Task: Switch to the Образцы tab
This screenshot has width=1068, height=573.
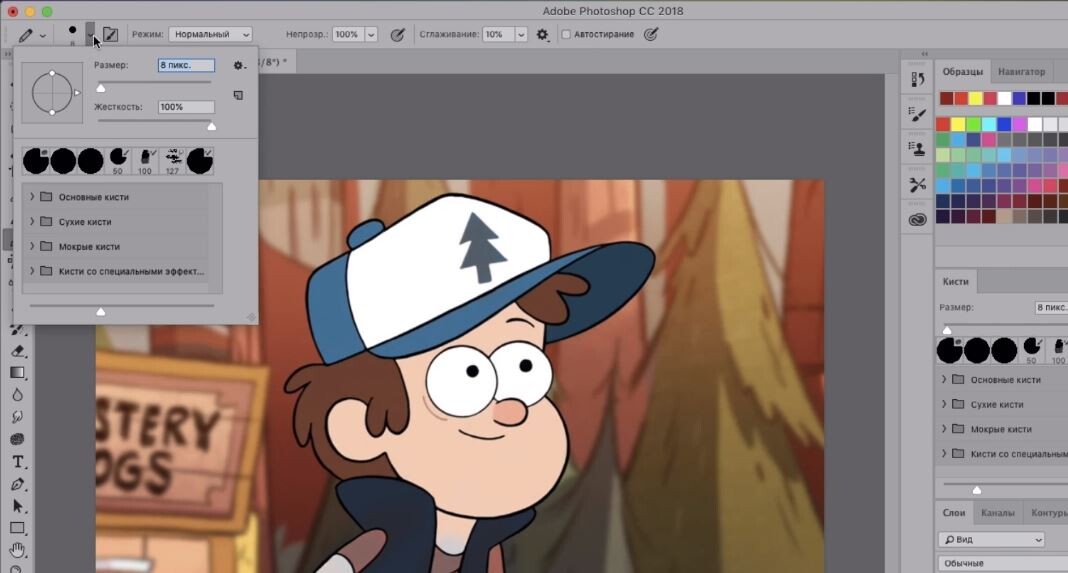Action: tap(962, 72)
